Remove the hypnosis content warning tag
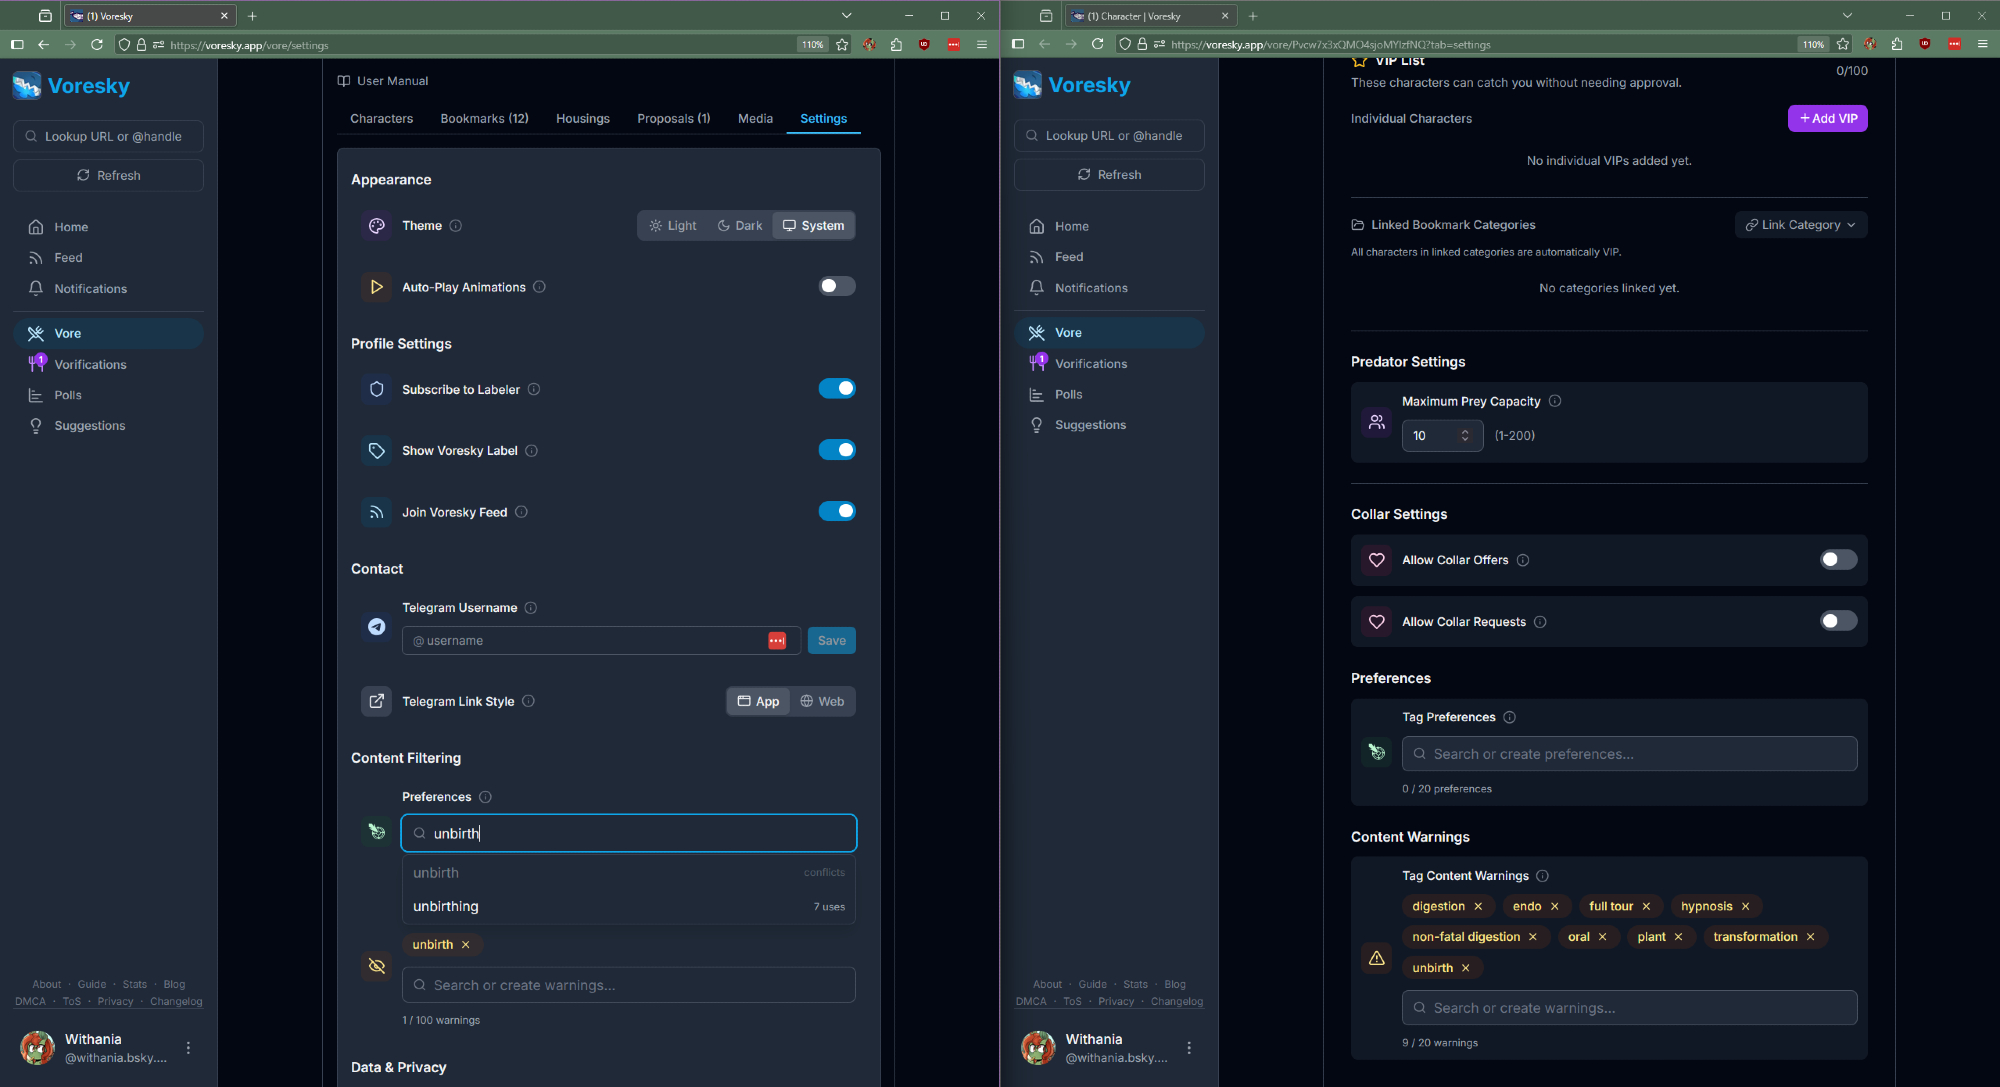This screenshot has width=2000, height=1087. [1746, 907]
